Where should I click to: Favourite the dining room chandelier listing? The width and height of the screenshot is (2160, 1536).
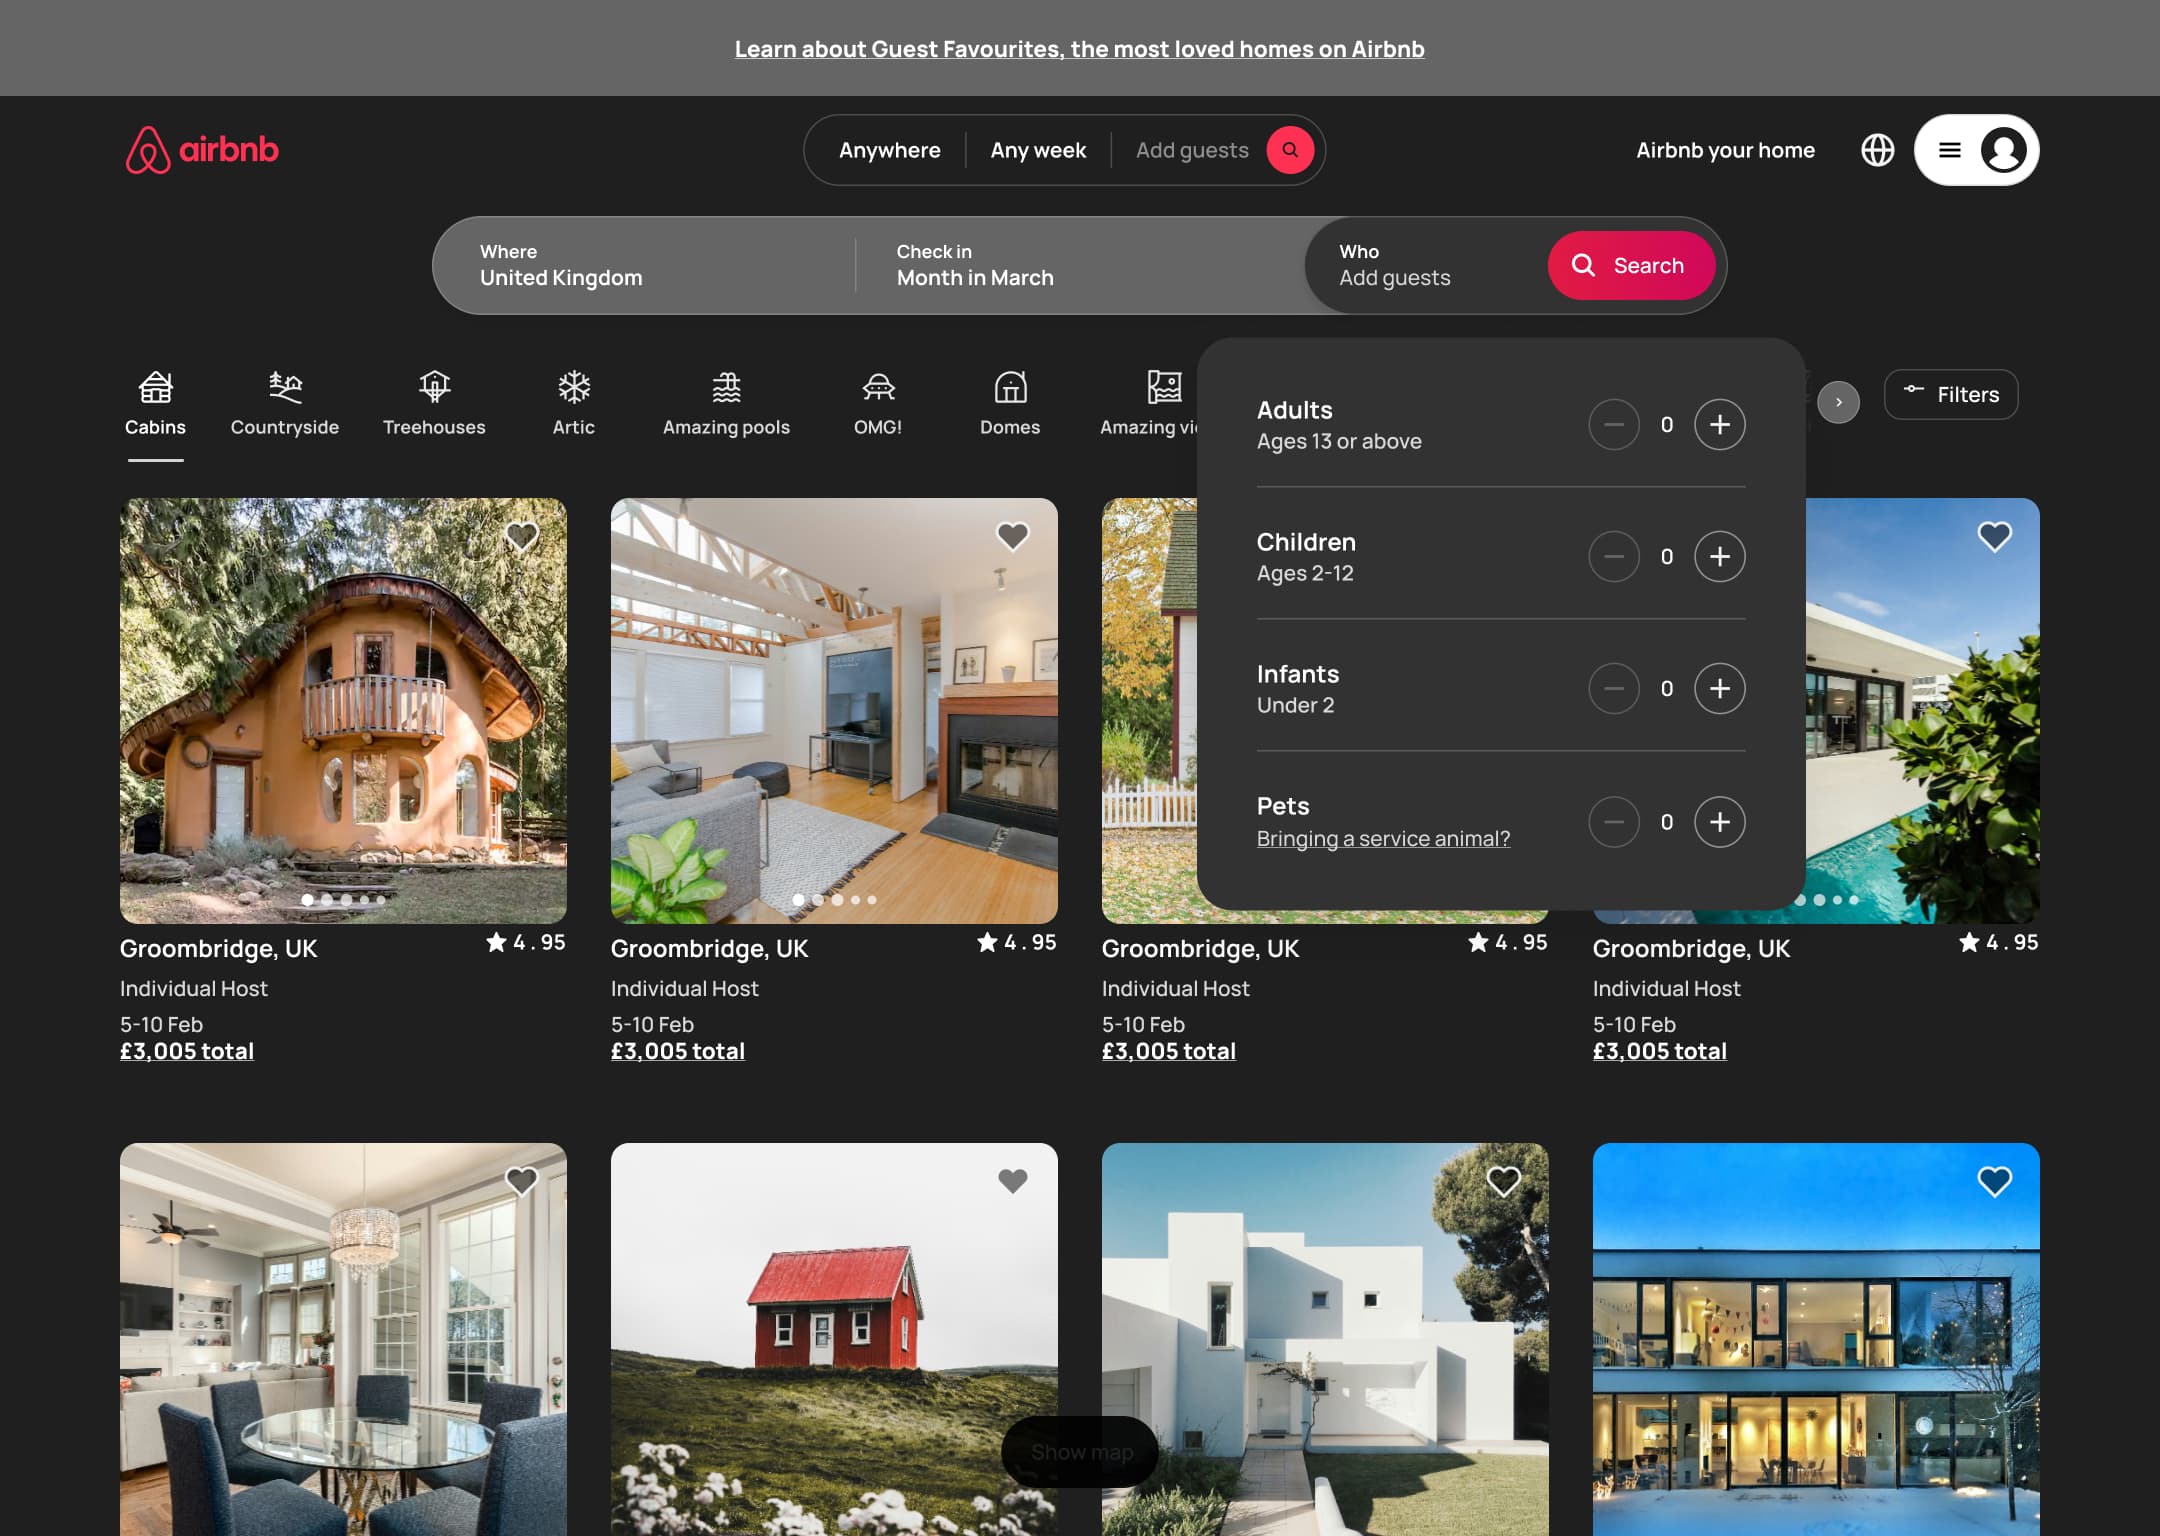(521, 1181)
